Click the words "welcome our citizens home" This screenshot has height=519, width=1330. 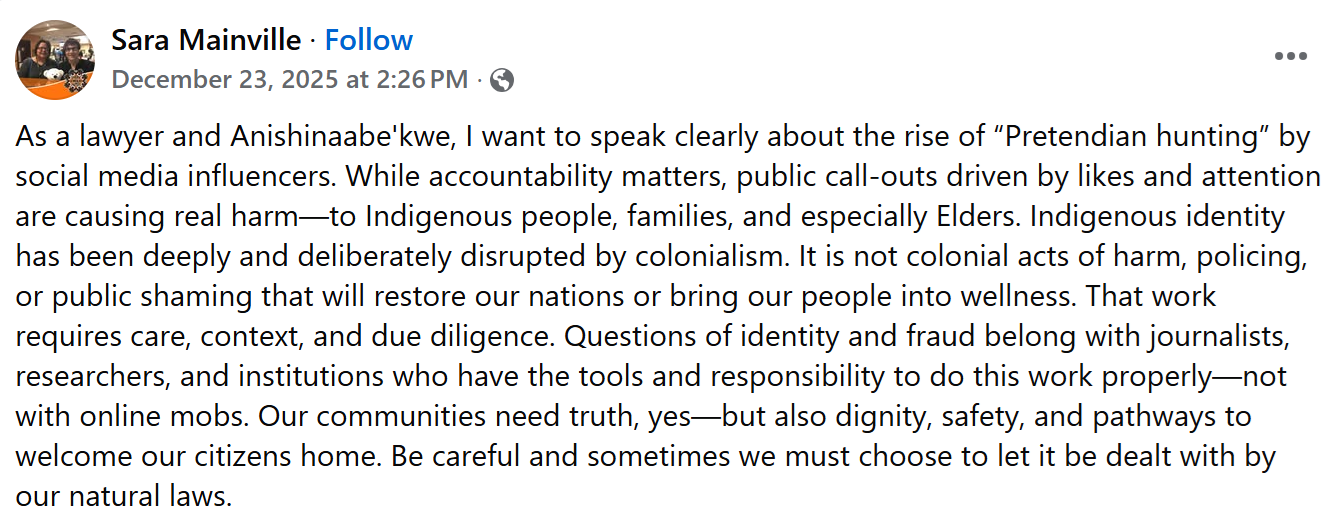[x=197, y=456]
